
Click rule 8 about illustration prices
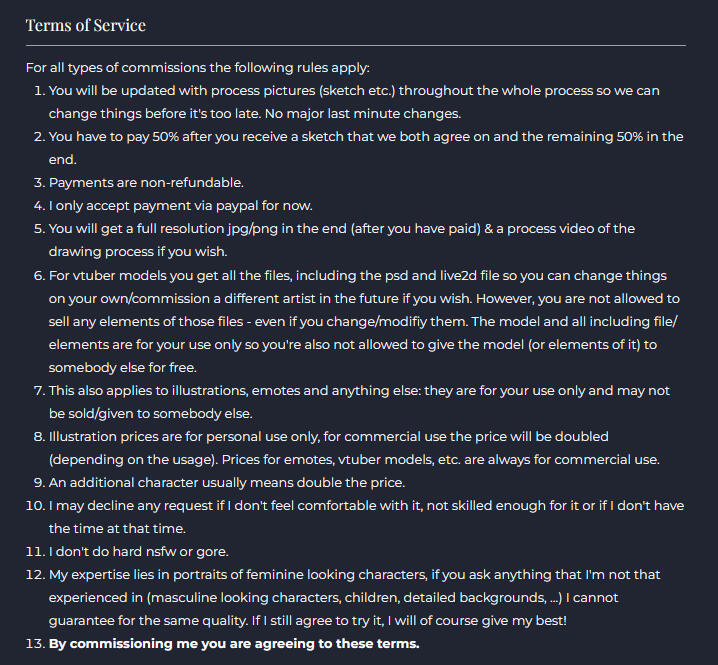pos(328,437)
